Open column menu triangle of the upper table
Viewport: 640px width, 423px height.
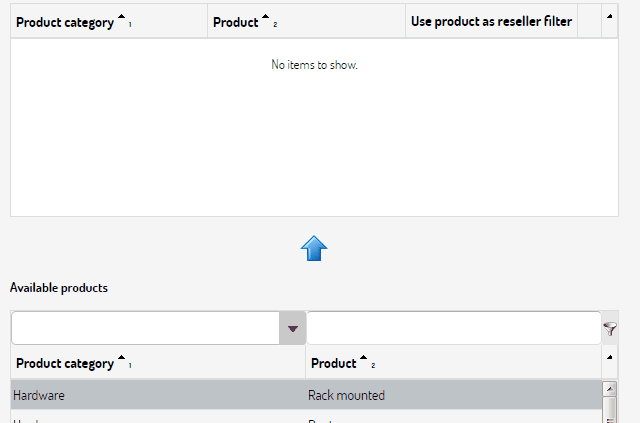609,17
